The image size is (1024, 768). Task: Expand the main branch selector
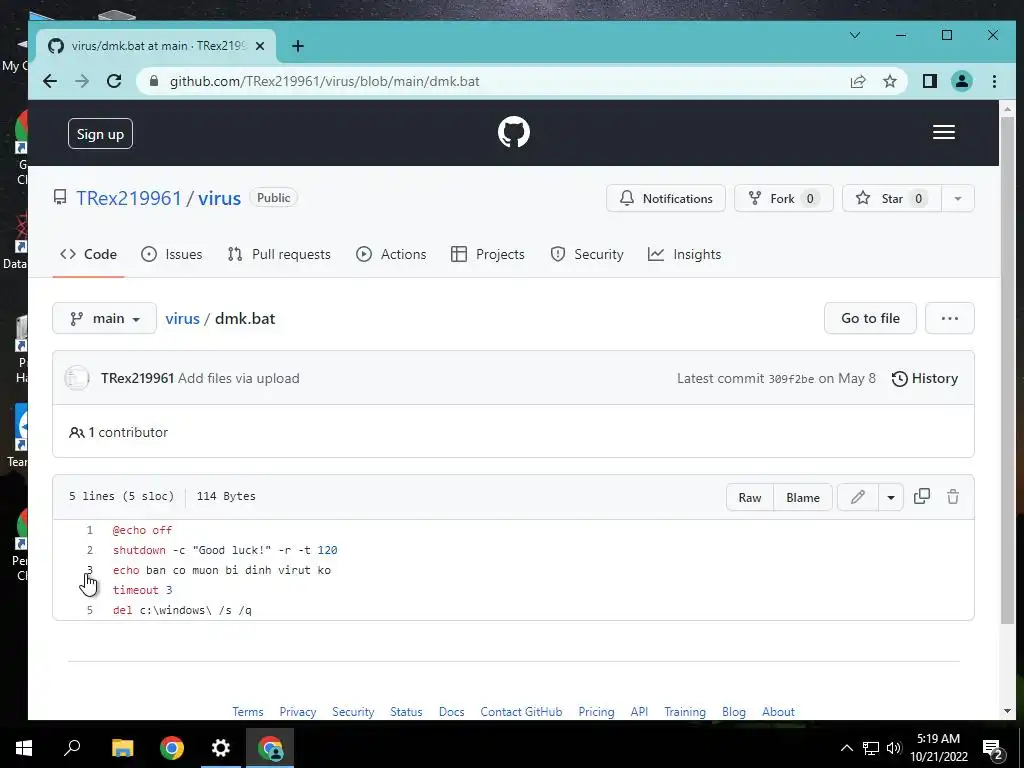click(104, 318)
